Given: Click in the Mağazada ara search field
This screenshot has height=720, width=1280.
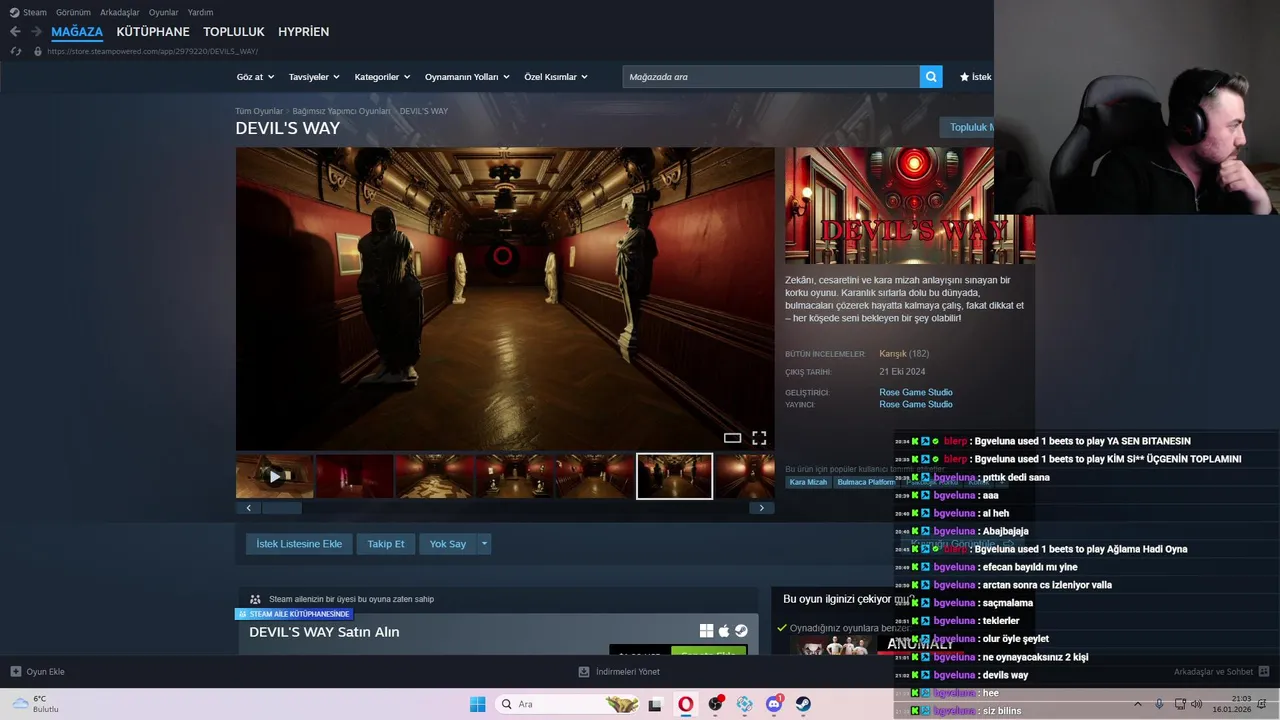Looking at the screenshot, I should tap(771, 77).
